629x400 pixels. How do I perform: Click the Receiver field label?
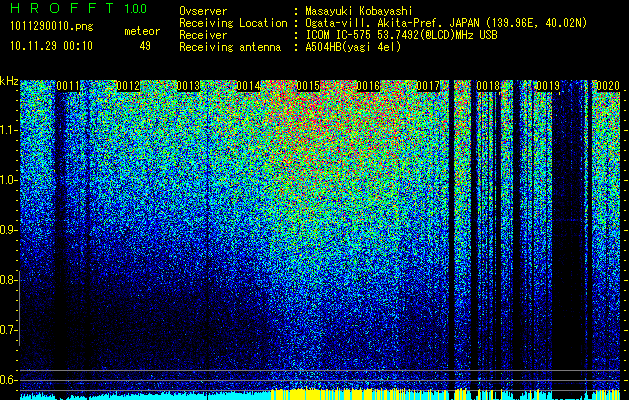point(203,35)
